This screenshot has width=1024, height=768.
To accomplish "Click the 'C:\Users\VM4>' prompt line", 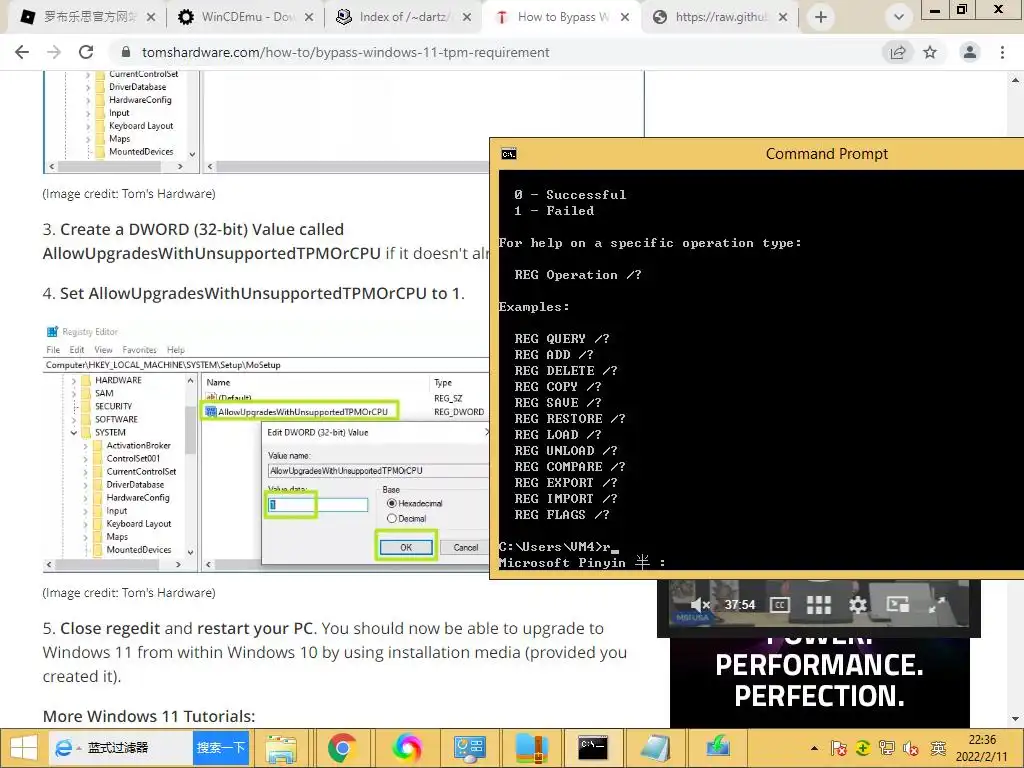I will click(x=558, y=547).
